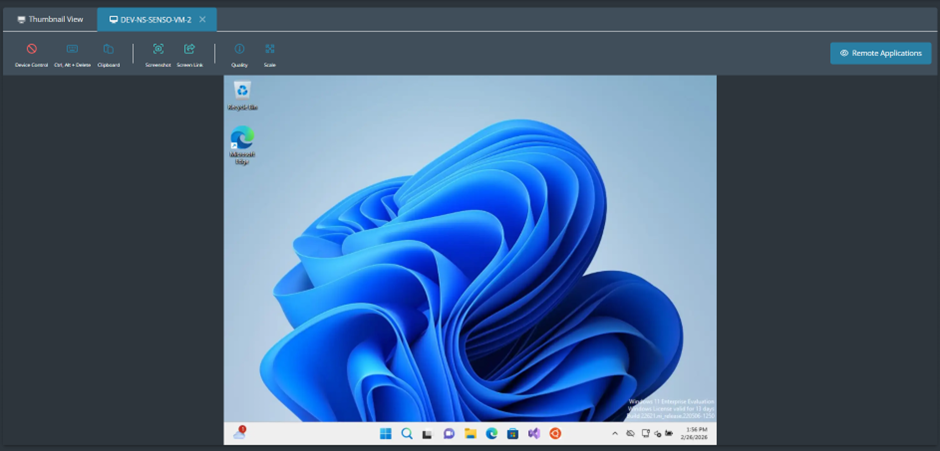Viewport: 940px width, 451px height.
Task: Open the clock showing 1:56 PM
Action: (695, 434)
